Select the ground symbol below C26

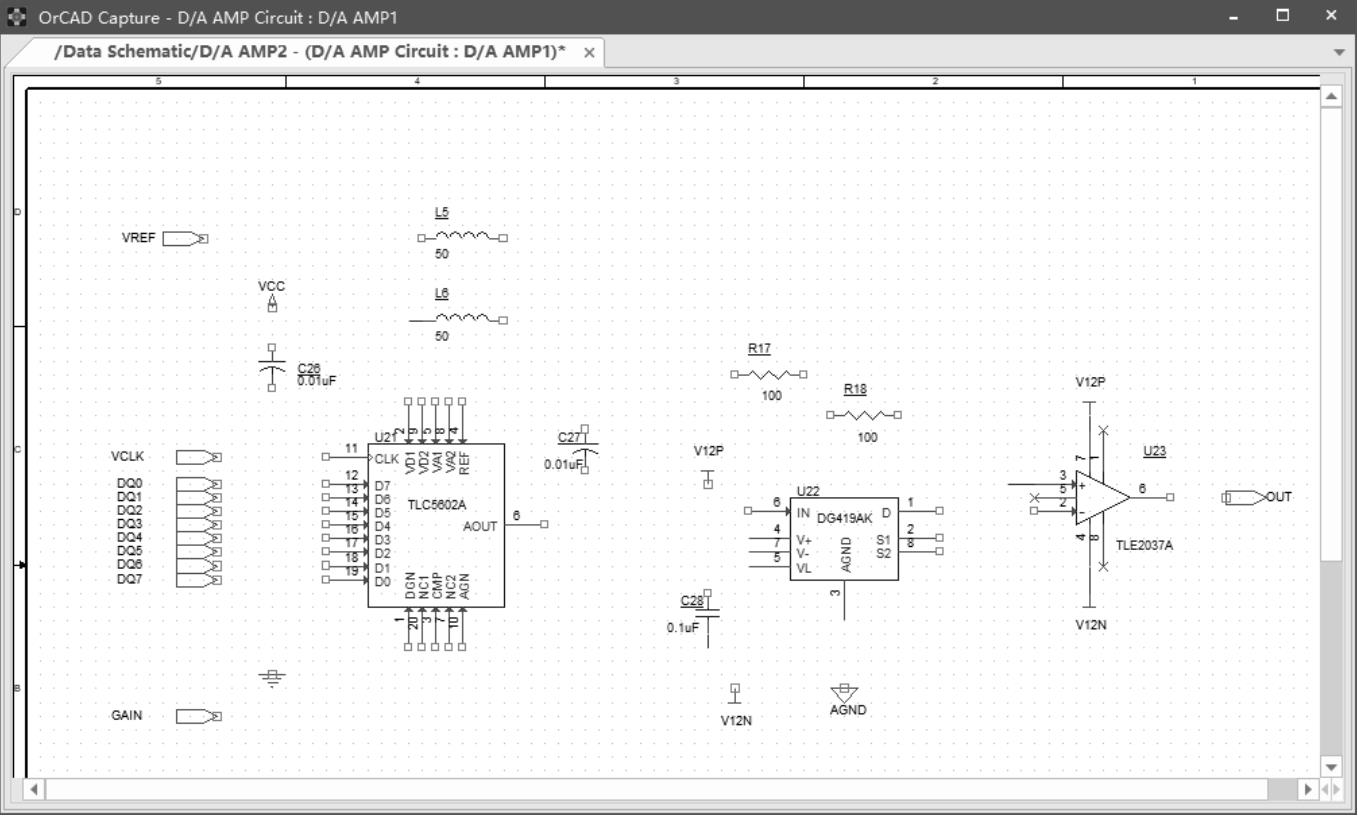272,677
